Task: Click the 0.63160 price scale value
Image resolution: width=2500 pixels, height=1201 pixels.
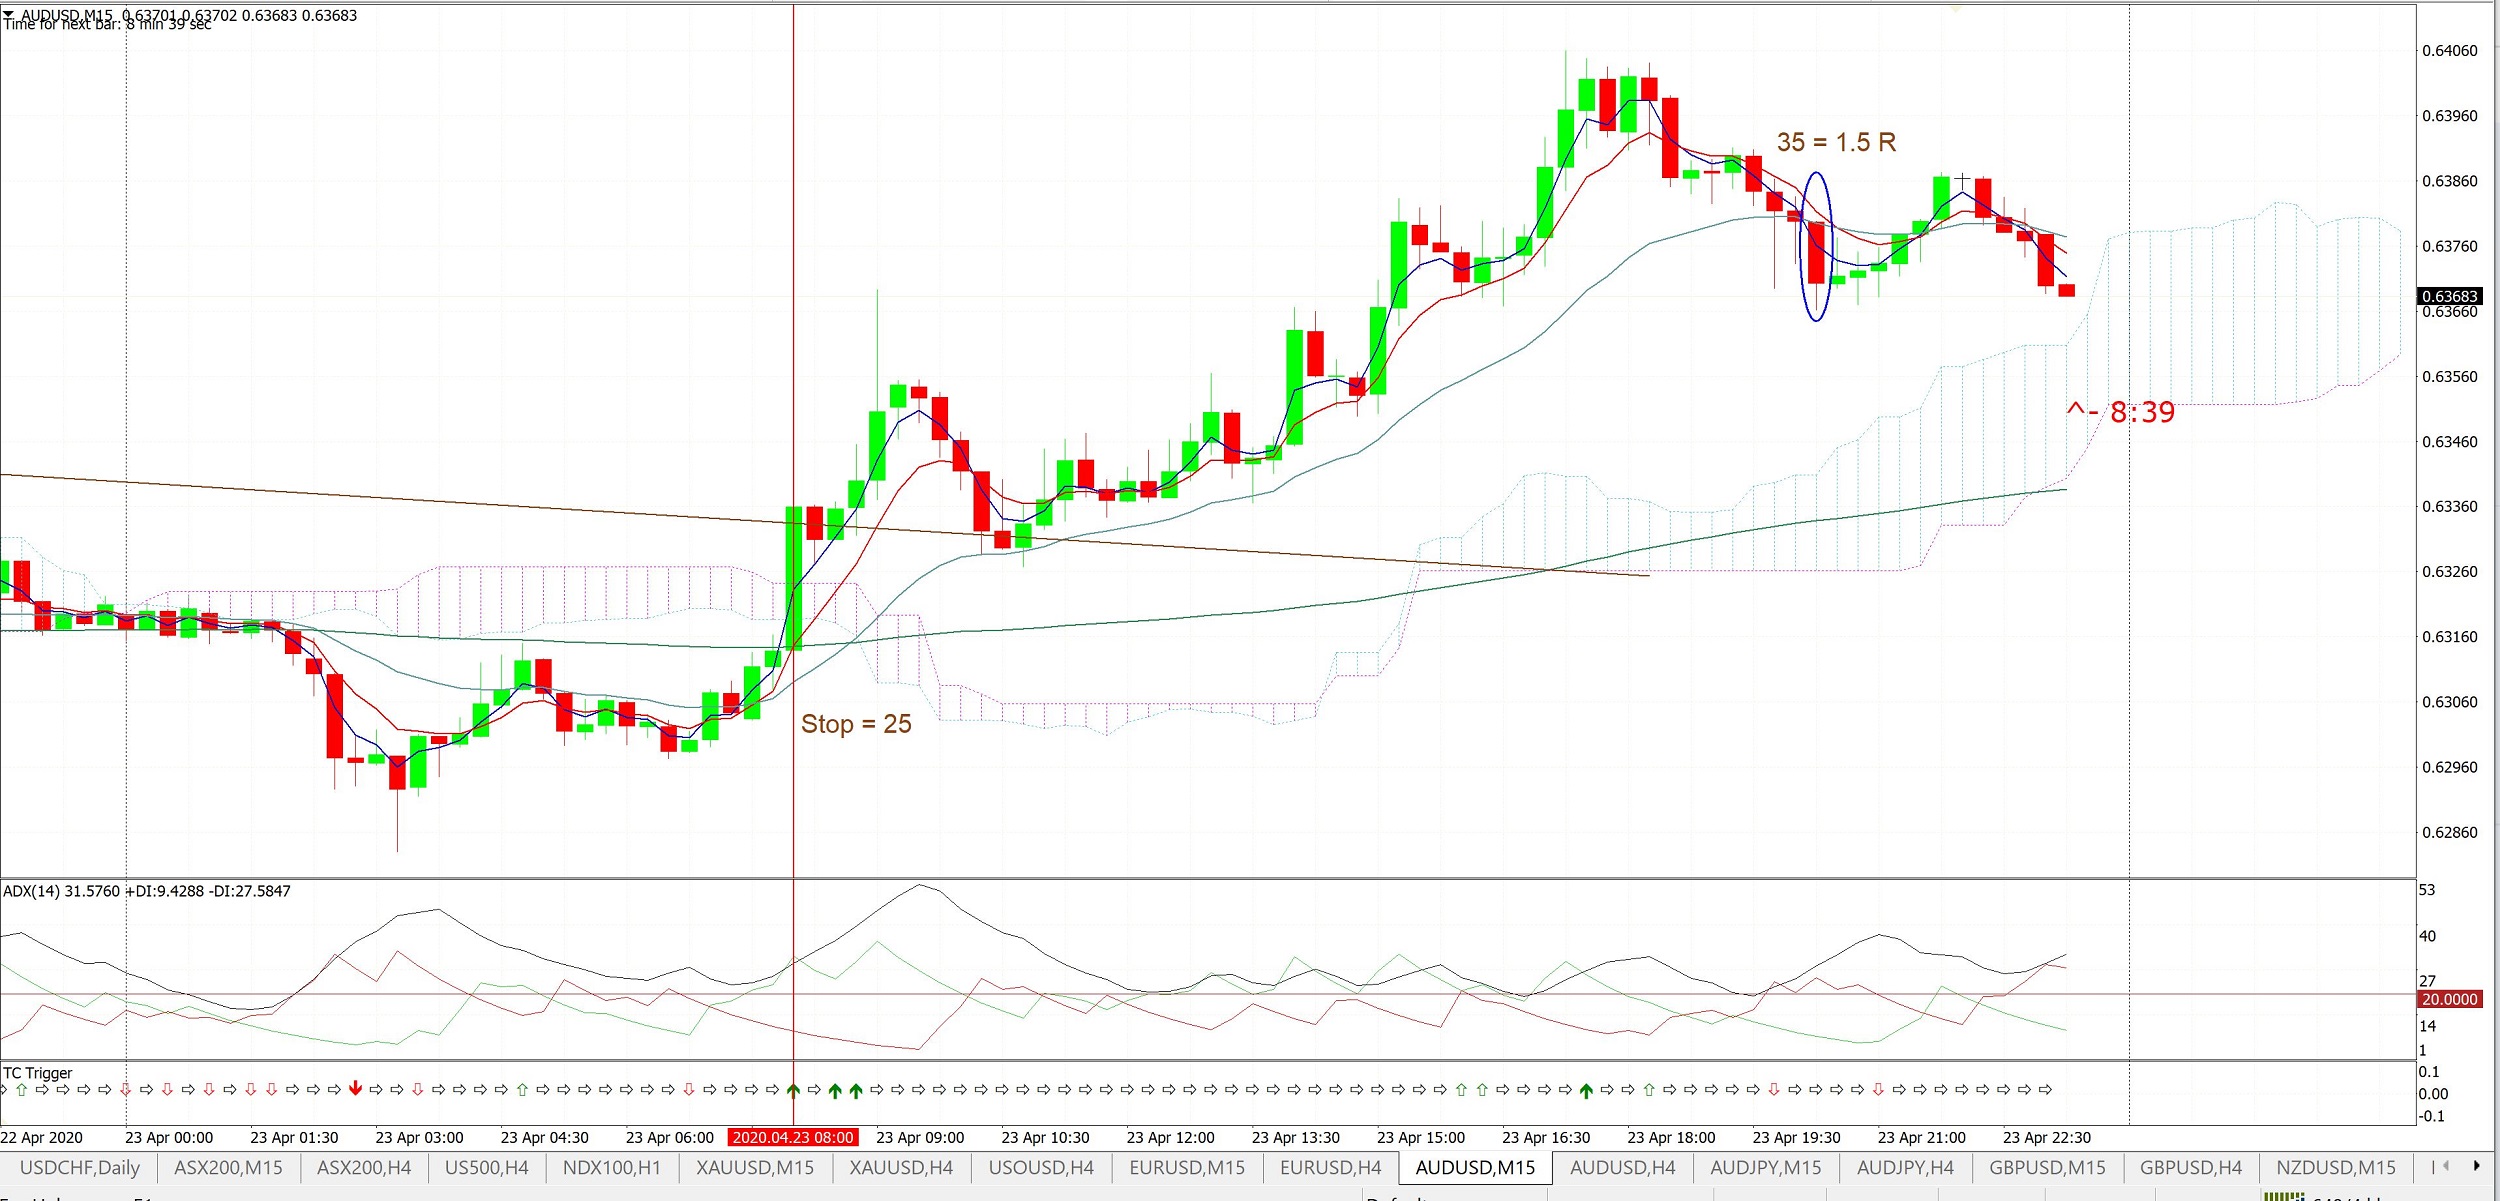Action: pos(2450,637)
